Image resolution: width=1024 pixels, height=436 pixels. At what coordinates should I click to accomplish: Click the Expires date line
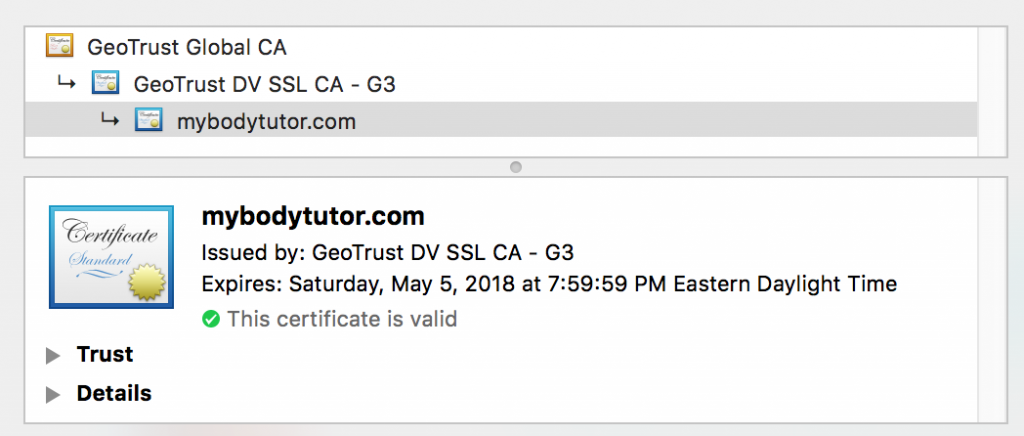pos(549,285)
